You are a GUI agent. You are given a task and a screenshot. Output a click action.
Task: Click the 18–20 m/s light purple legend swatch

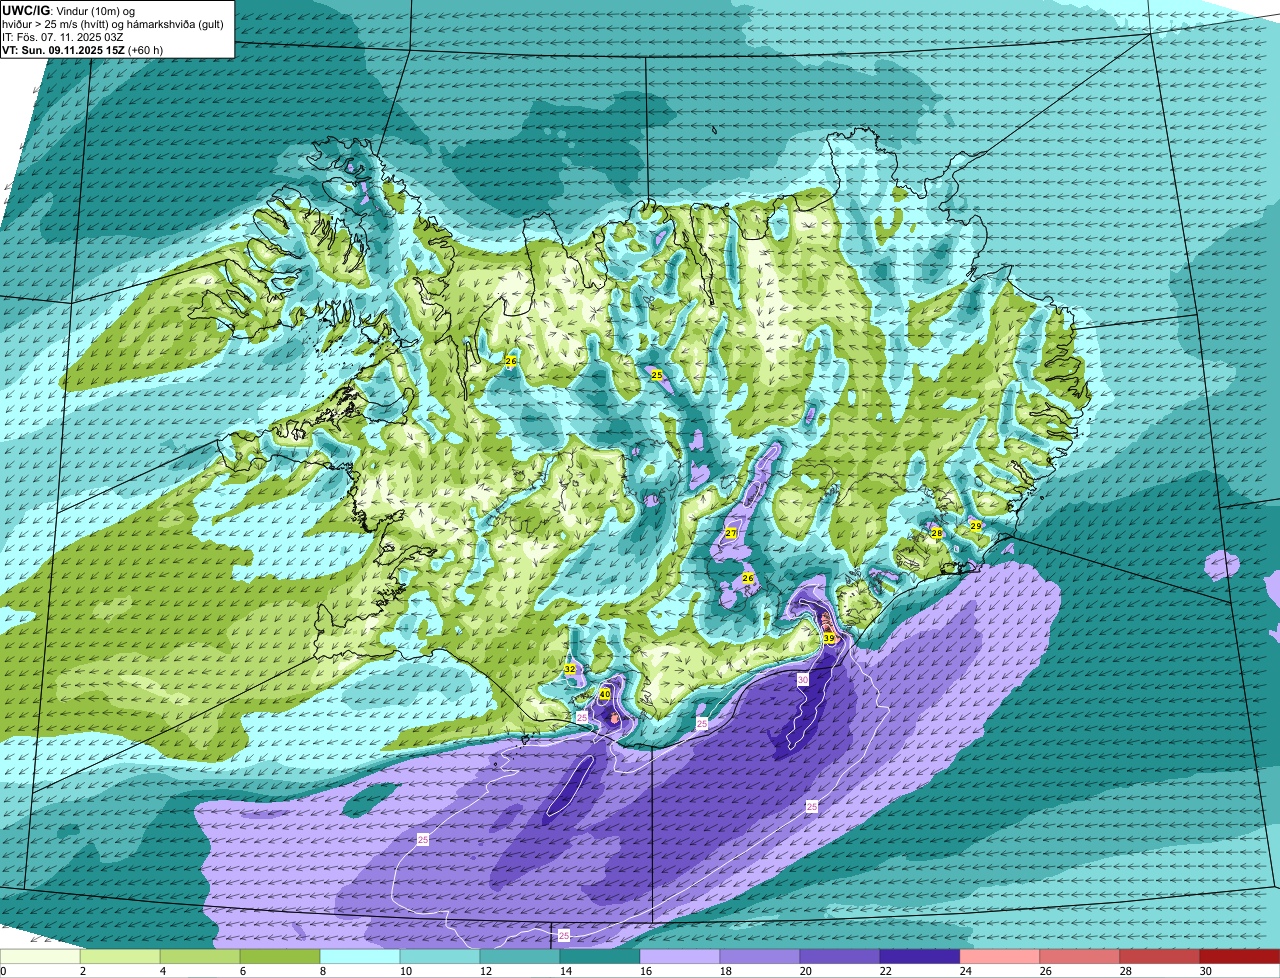760,956
